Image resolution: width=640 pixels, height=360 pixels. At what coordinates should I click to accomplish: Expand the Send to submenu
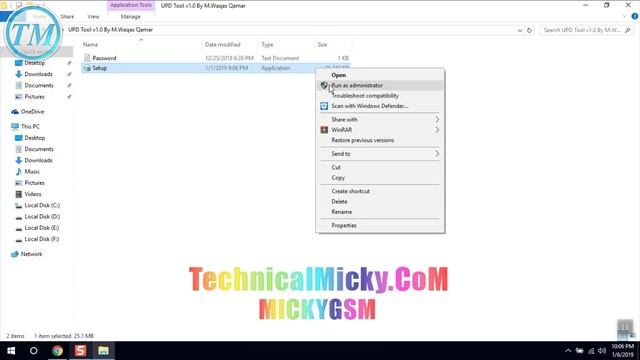[380, 154]
